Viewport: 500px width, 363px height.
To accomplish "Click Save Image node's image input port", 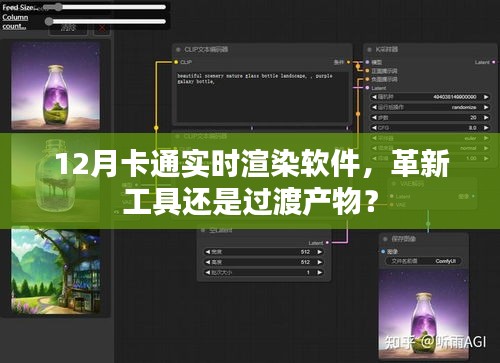I will click(x=383, y=252).
